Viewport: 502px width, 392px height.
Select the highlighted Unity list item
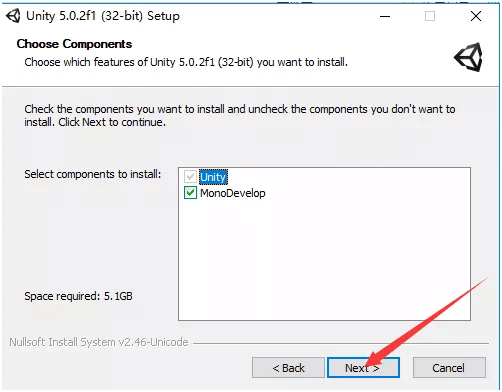tap(213, 177)
